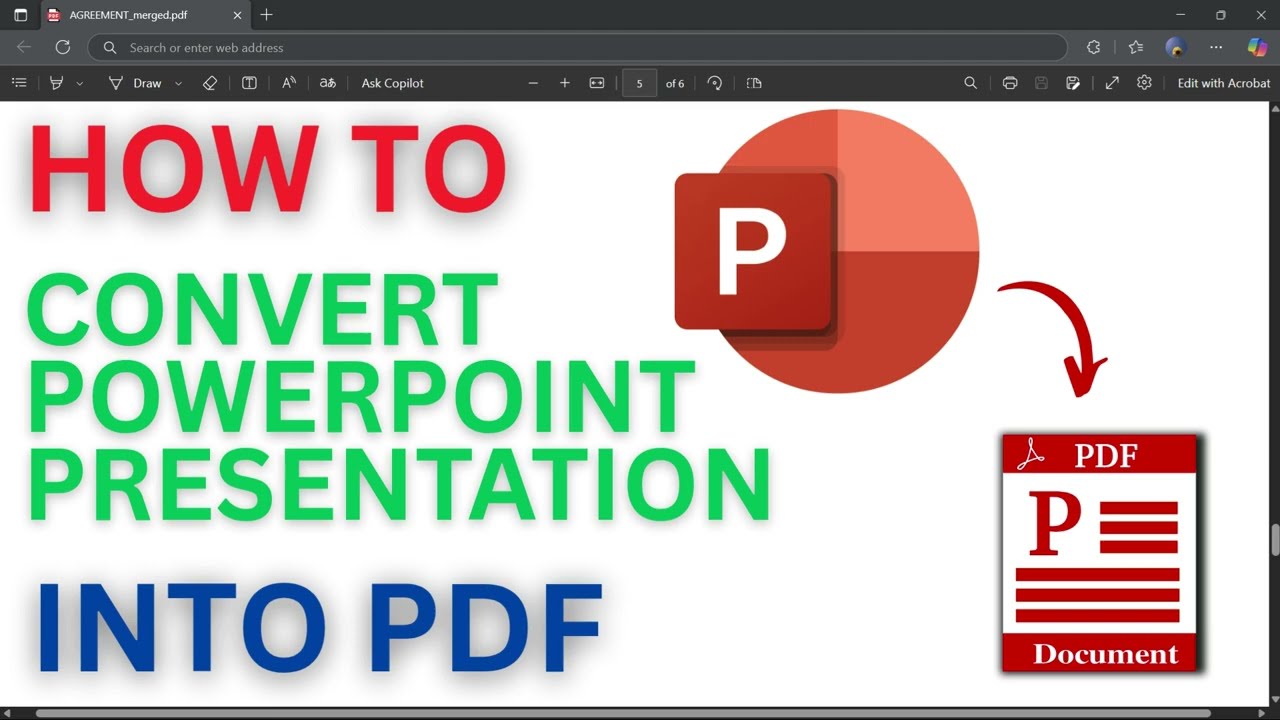Toggle the PDF table of contents

(x=18, y=83)
